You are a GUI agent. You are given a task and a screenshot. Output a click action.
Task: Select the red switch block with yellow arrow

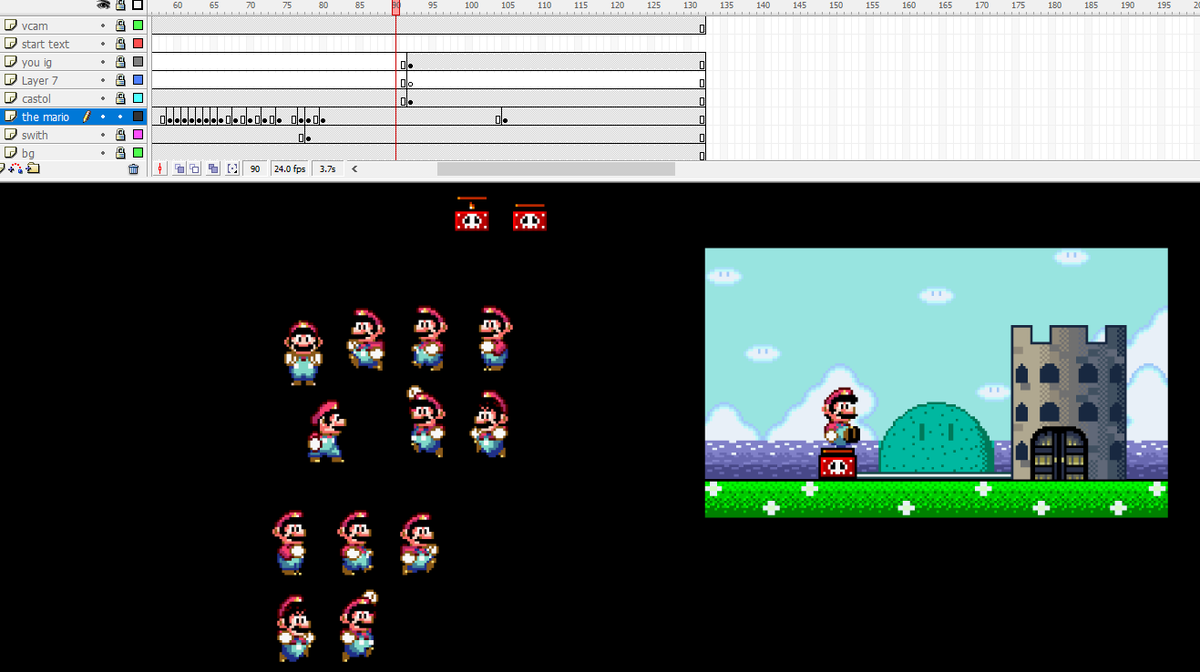472,215
